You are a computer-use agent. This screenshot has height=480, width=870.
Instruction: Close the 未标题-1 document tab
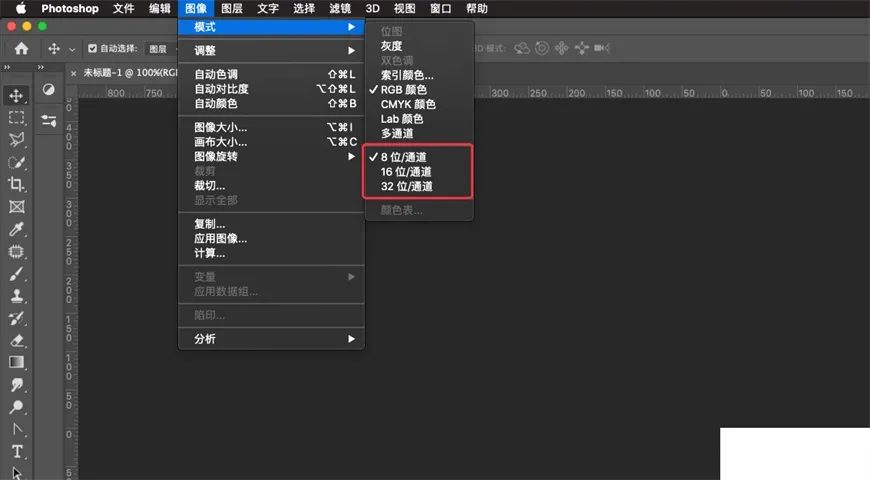click(73, 73)
